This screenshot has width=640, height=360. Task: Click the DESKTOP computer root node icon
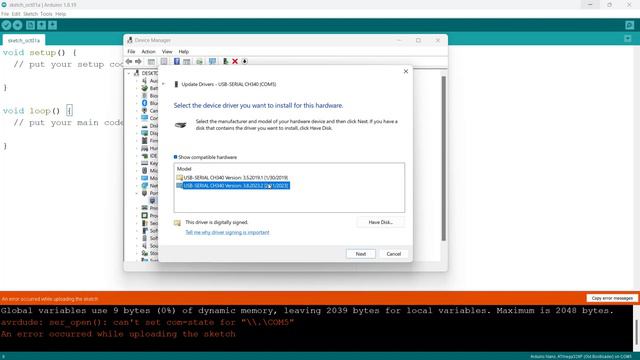point(137,73)
